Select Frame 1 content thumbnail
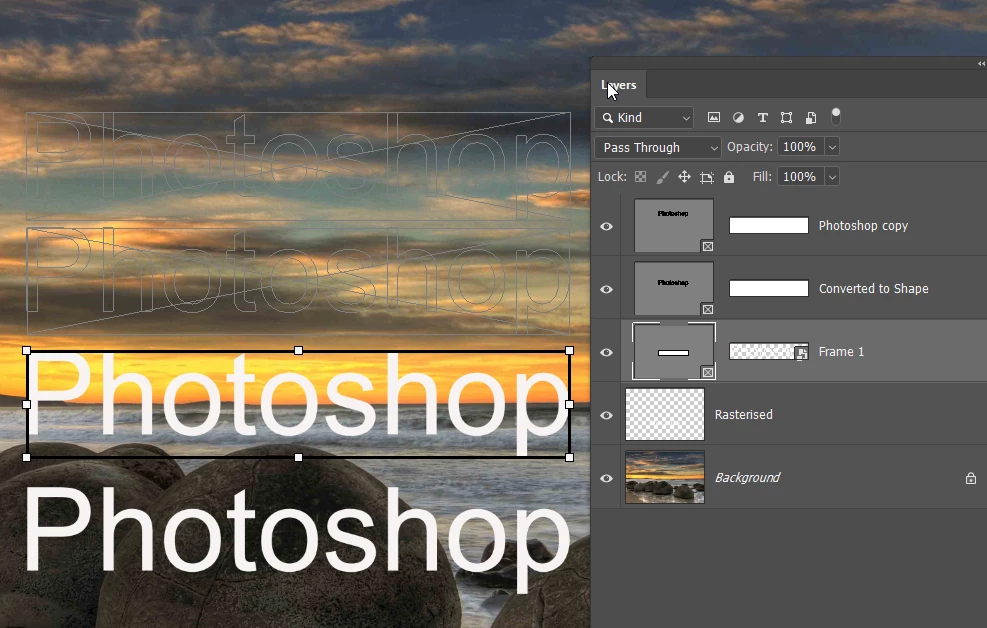Screen dimensions: 987x628 click(769, 351)
